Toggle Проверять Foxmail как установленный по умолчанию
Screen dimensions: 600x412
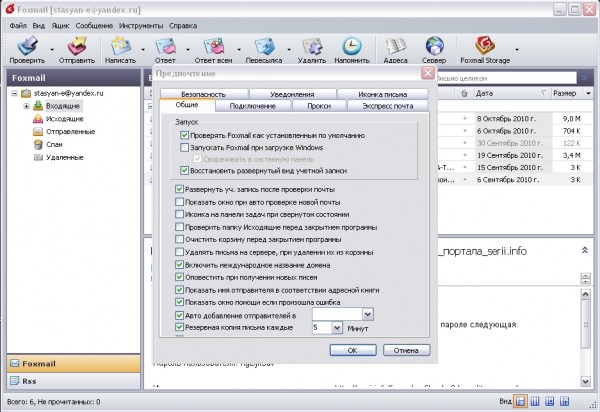click(184, 135)
